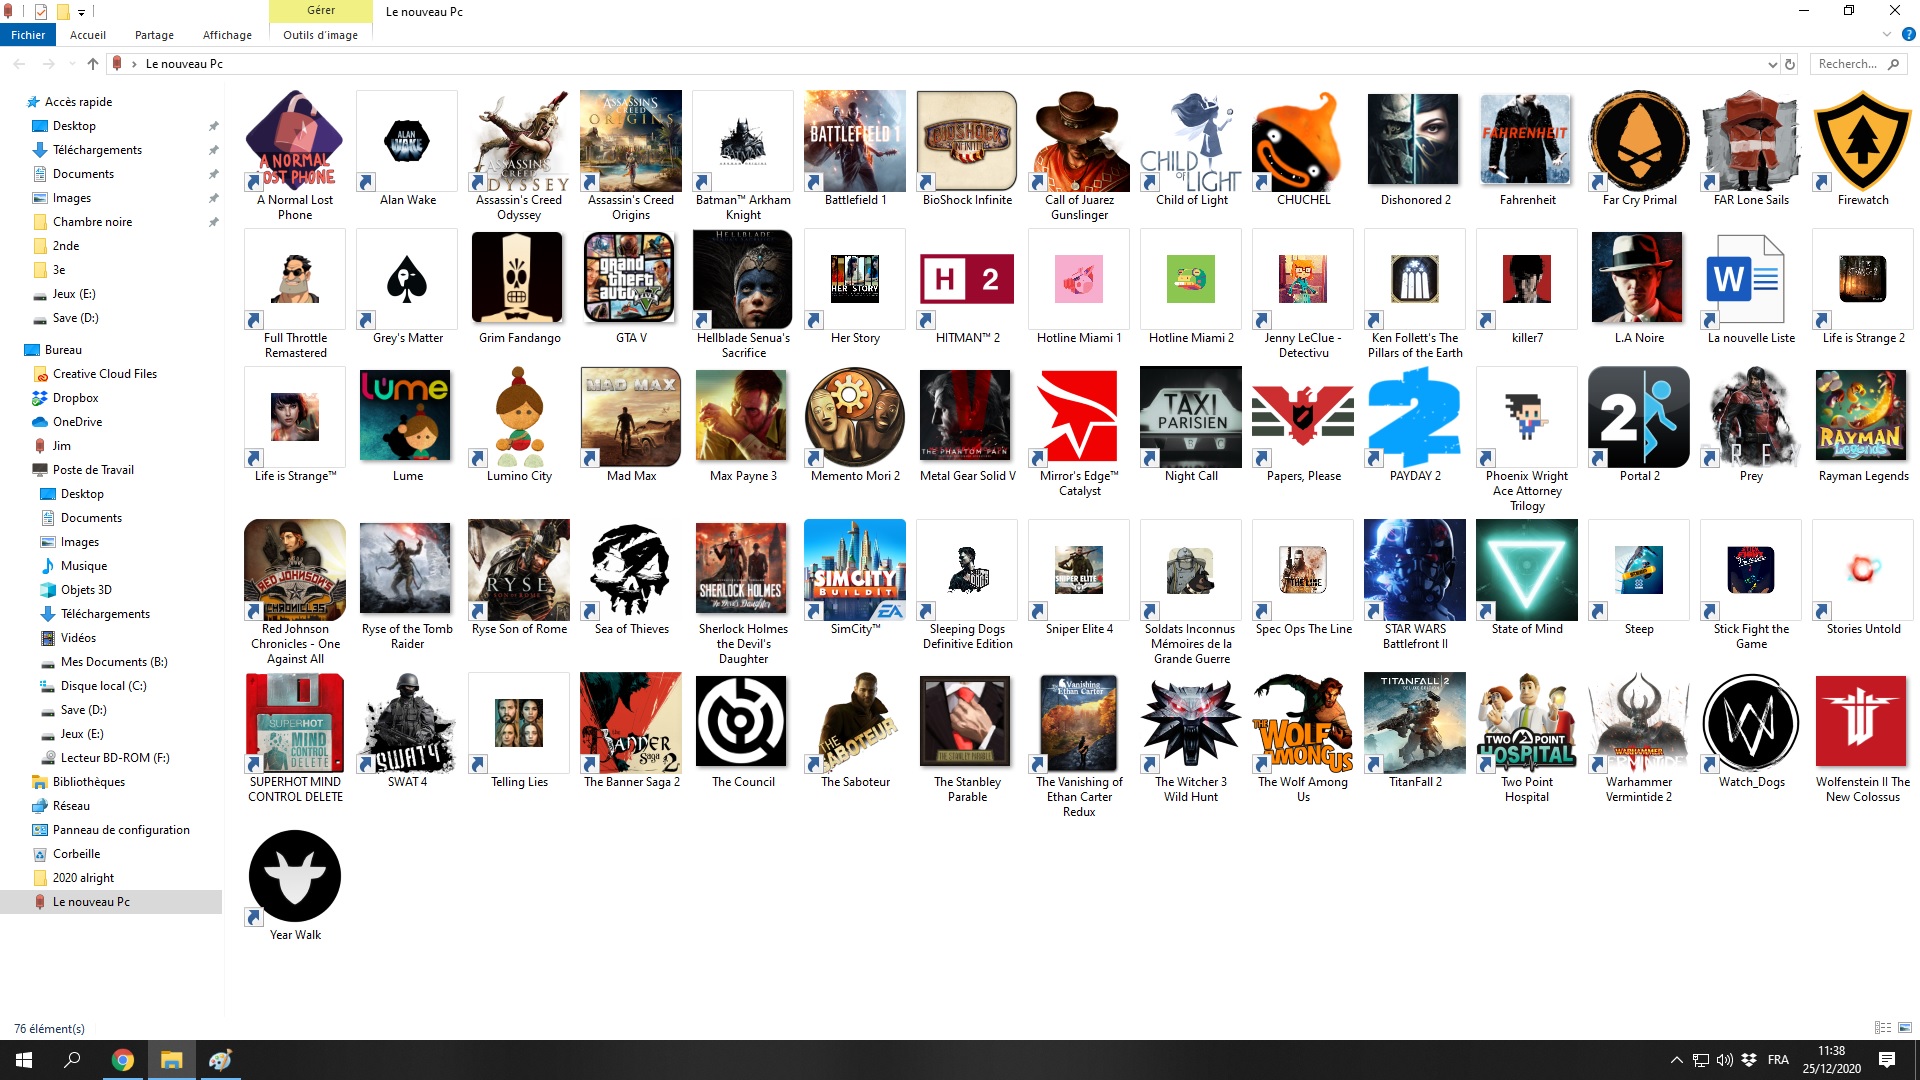This screenshot has width=1920, height=1080.
Task: Expand the ribbon chevron
Action: [x=1886, y=35]
